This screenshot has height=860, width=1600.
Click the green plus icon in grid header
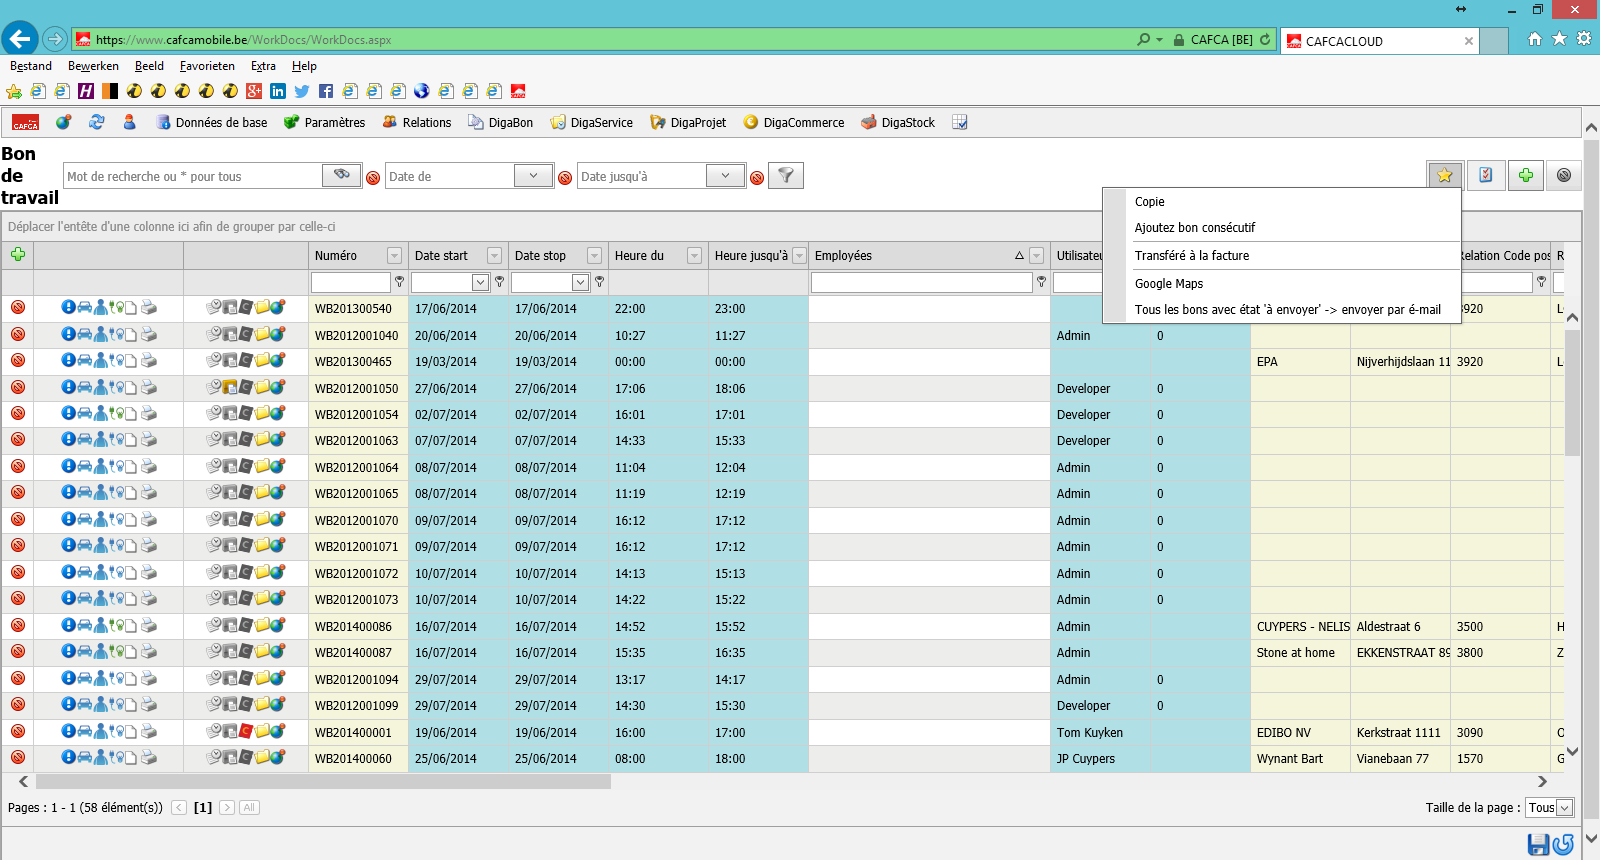[18, 255]
